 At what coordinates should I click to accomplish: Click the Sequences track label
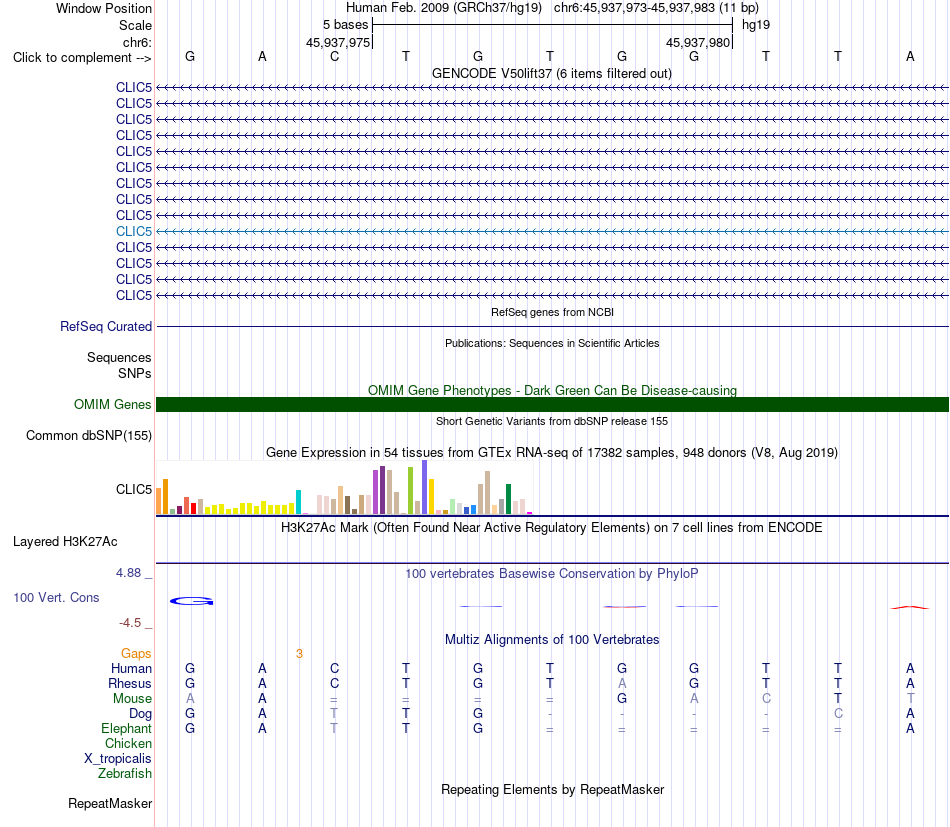click(119, 357)
